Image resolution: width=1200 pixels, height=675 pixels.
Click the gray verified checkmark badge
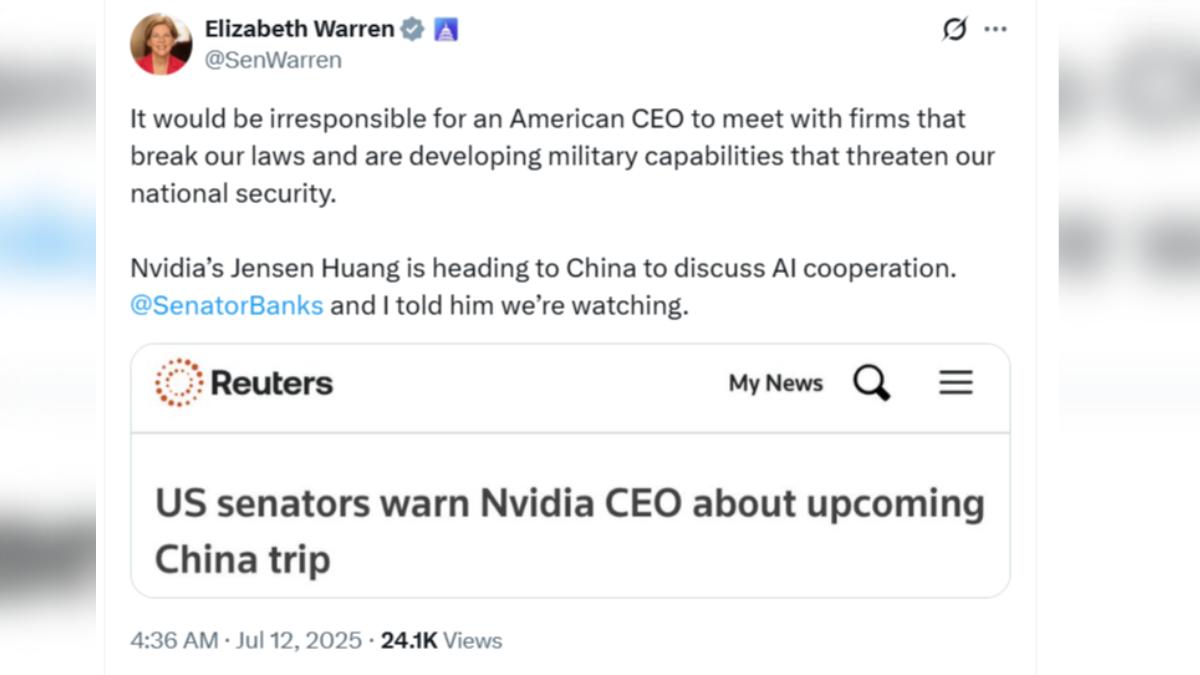[412, 30]
